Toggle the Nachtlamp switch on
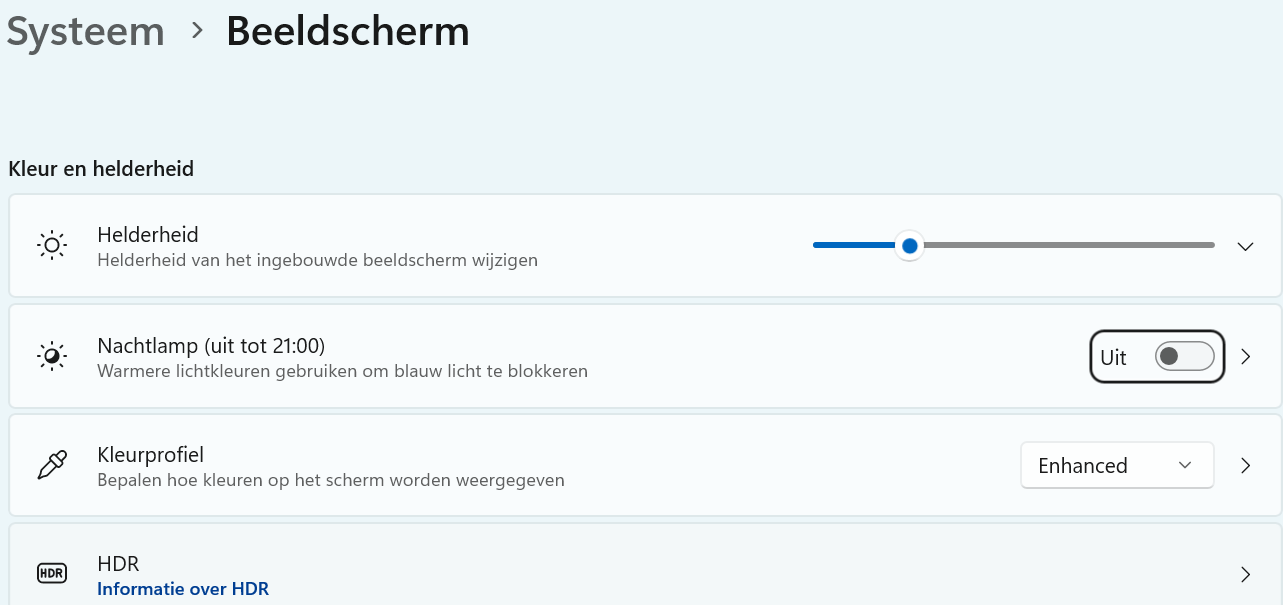This screenshot has width=1283, height=605. (1184, 357)
